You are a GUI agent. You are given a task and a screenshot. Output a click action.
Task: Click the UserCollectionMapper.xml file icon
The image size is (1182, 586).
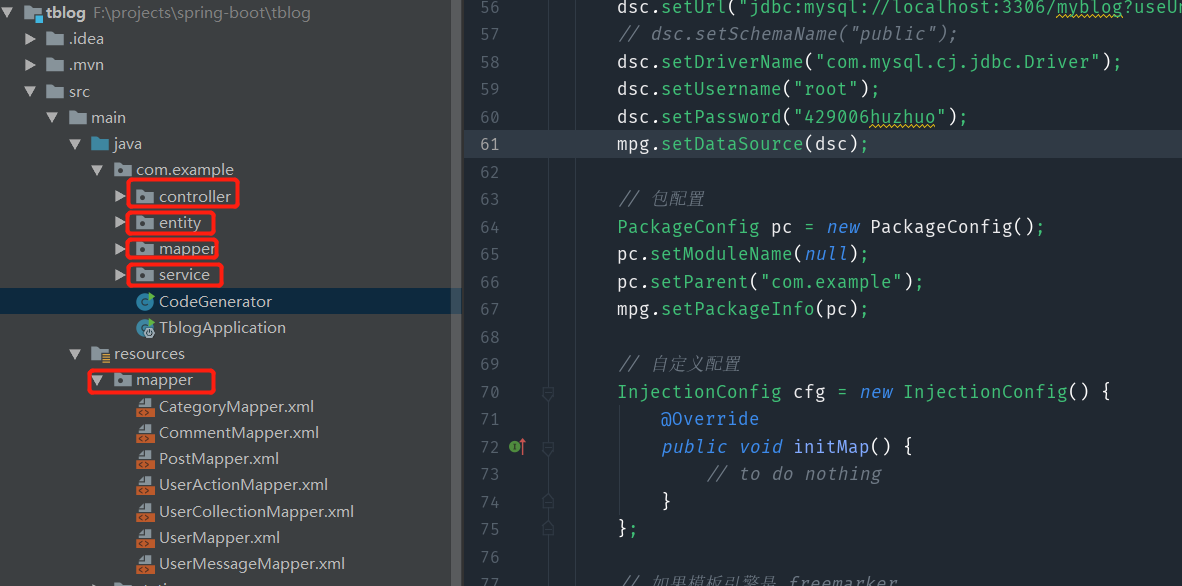click(145, 511)
